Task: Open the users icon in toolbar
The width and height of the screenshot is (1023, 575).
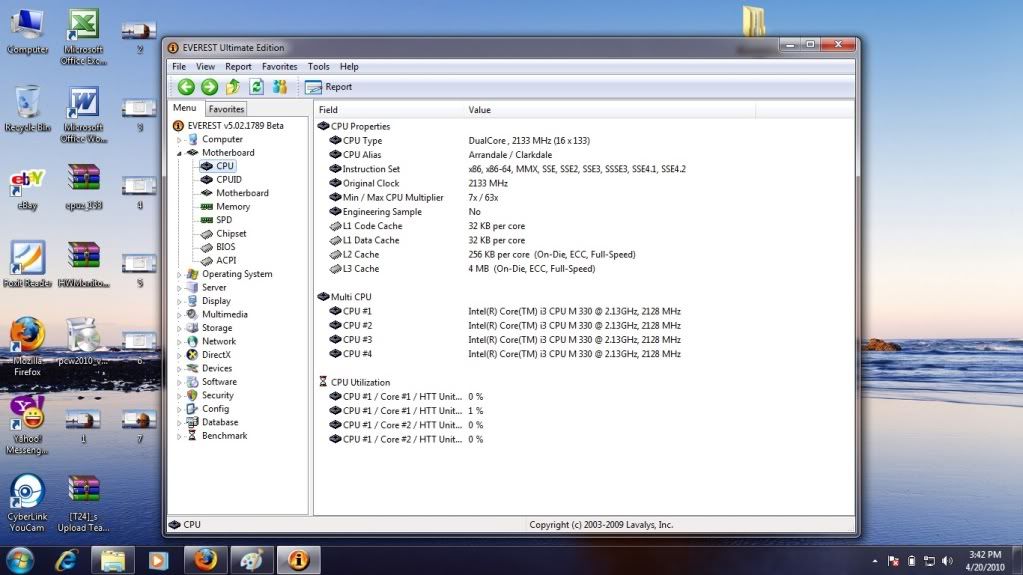Action: (280, 87)
